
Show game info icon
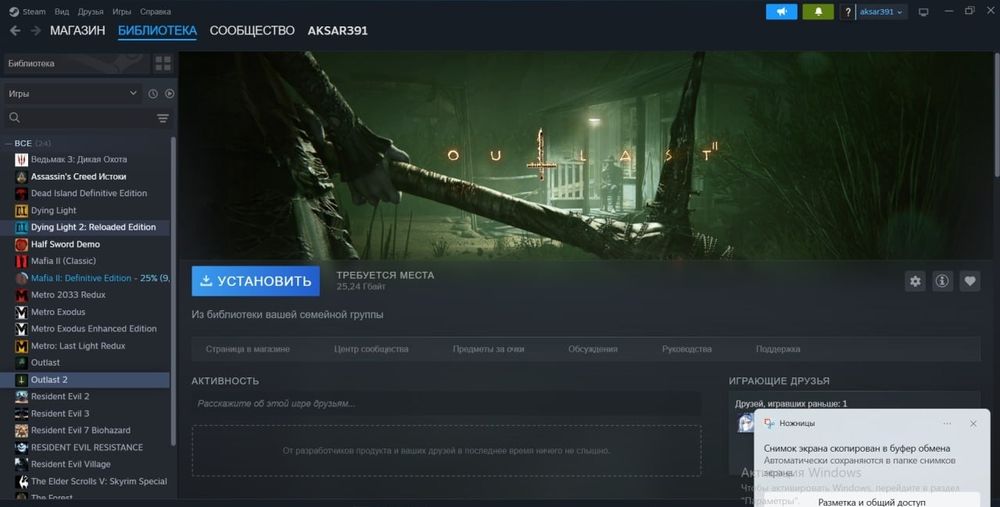pyautogui.click(x=942, y=281)
